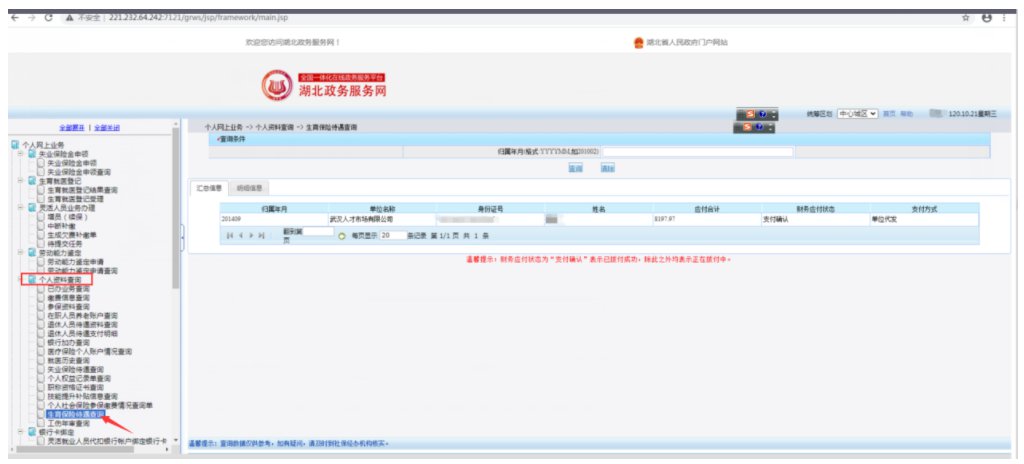
Task: Open the browser profile icon
Action: click(987, 18)
